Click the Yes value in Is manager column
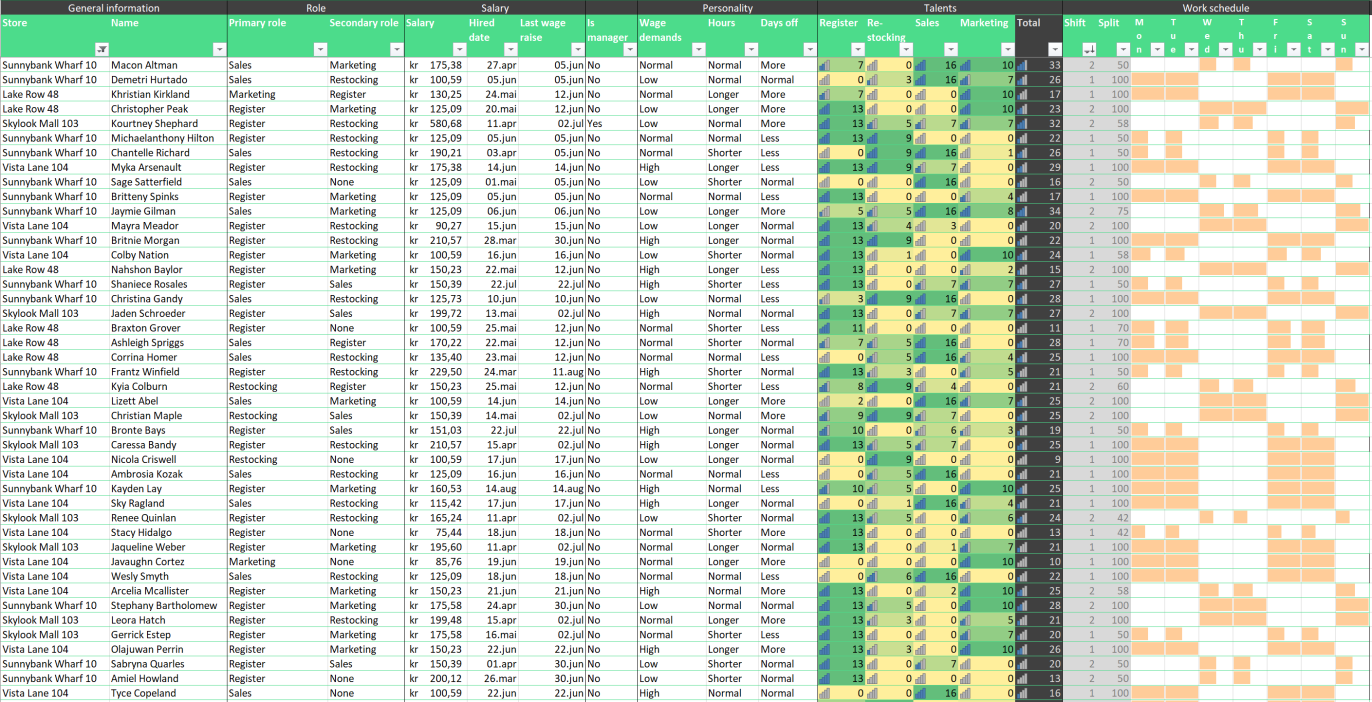This screenshot has width=1372, height=702. coord(595,124)
